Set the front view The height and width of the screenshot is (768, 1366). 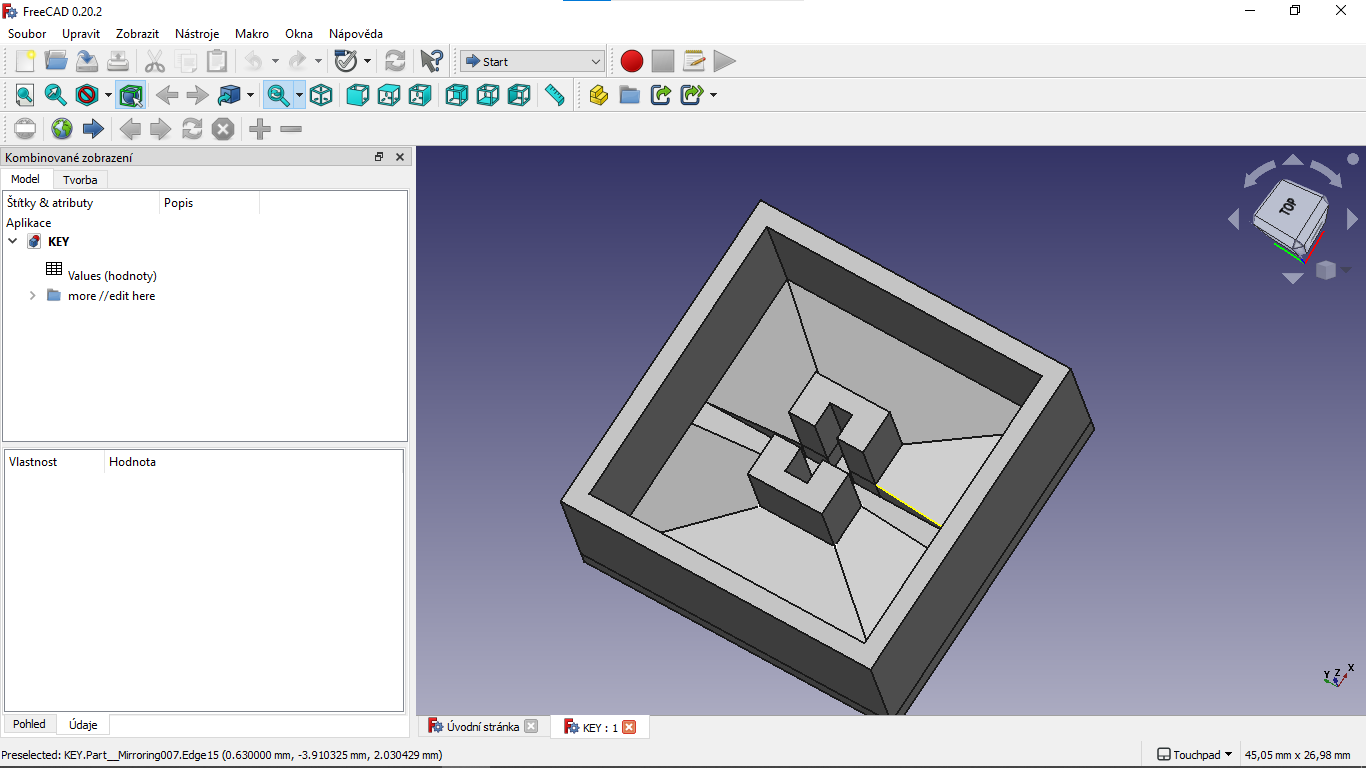357,95
